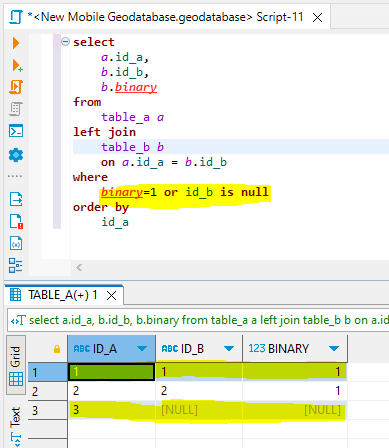This screenshot has width=389, height=448.
Task: Click the record panel arrows icon below Text
Action: tap(16, 439)
